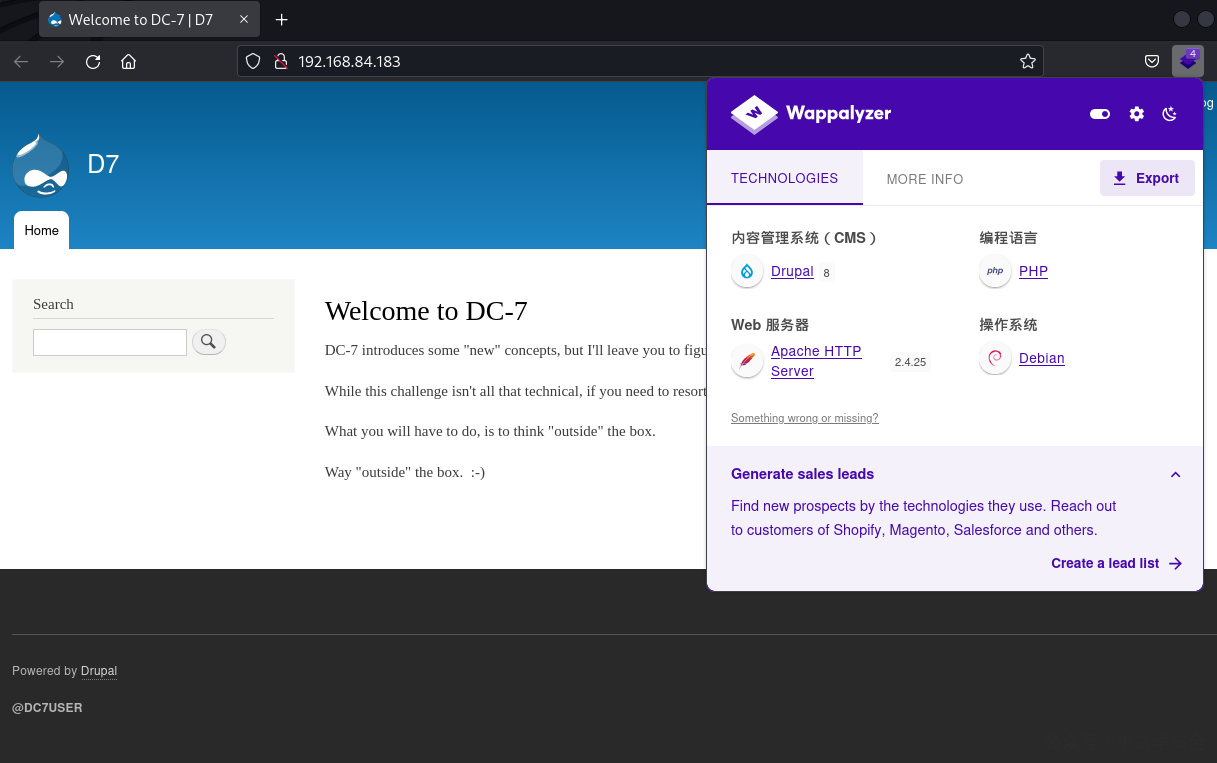The height and width of the screenshot is (763, 1217).
Task: Click the Apache feather icon
Action: coord(747,361)
